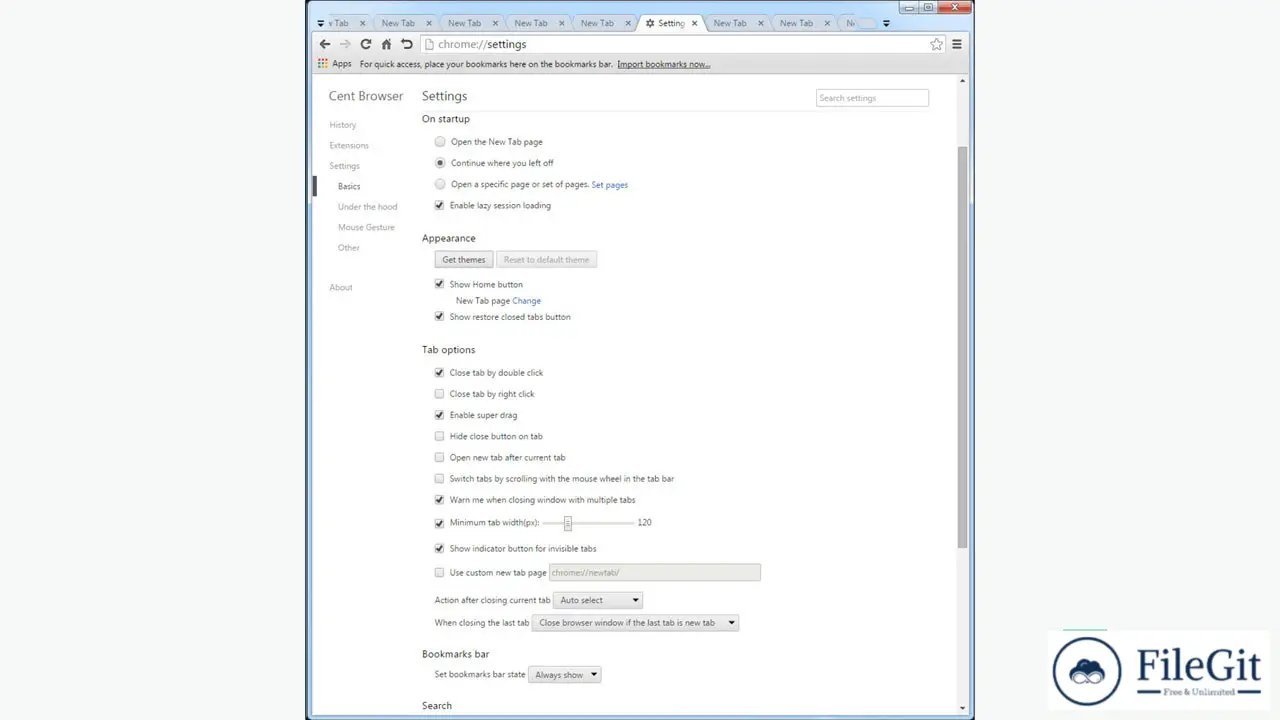The width and height of the screenshot is (1280, 720).
Task: Click the Tab options heading
Action: point(448,350)
